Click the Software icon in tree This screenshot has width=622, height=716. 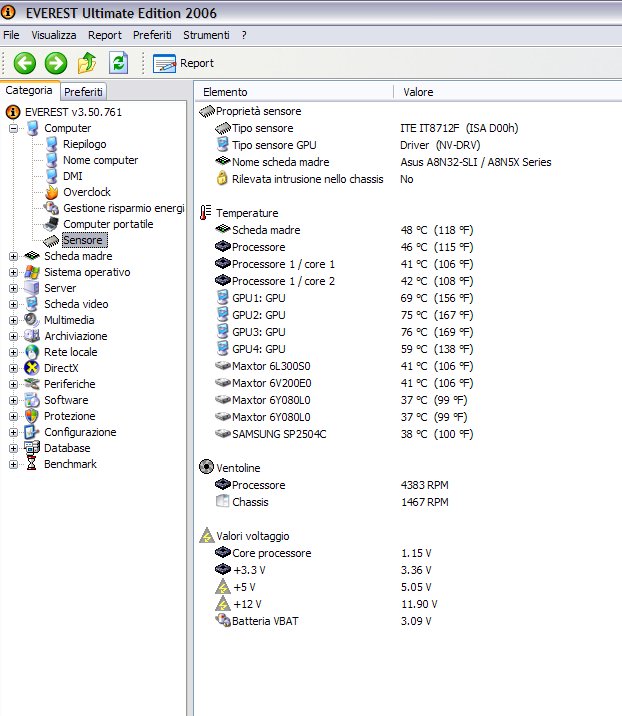(32, 400)
